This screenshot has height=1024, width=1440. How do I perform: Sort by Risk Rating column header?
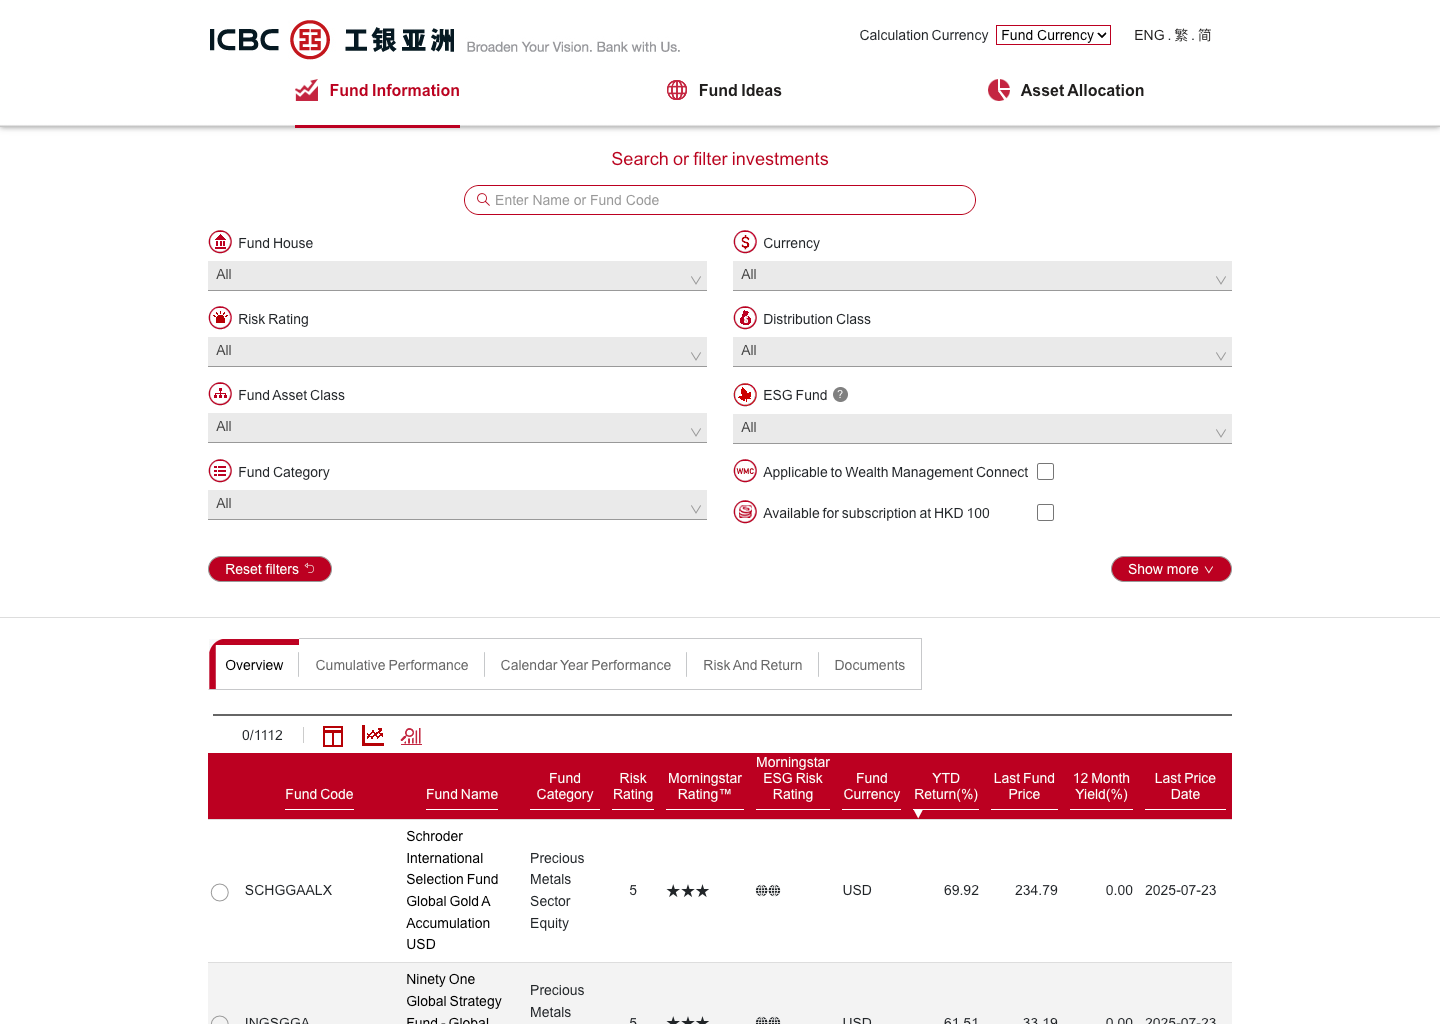click(x=633, y=786)
